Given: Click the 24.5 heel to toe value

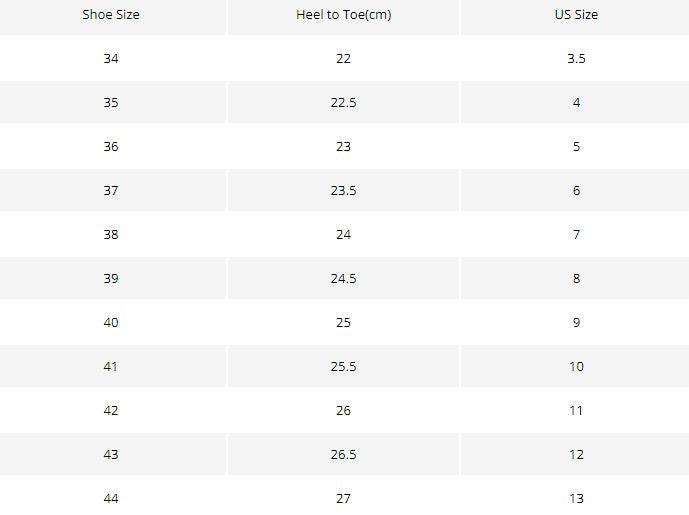Looking at the screenshot, I should pyautogui.click(x=344, y=278).
